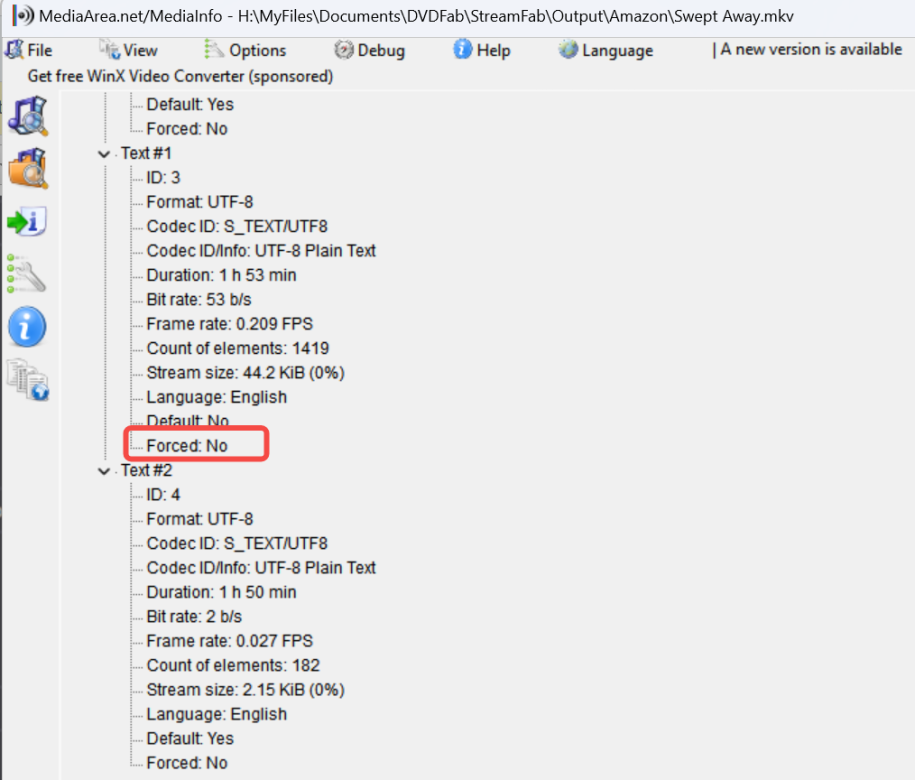Select Forced: No row under Text #1
The image size is (915, 780).
point(187,446)
